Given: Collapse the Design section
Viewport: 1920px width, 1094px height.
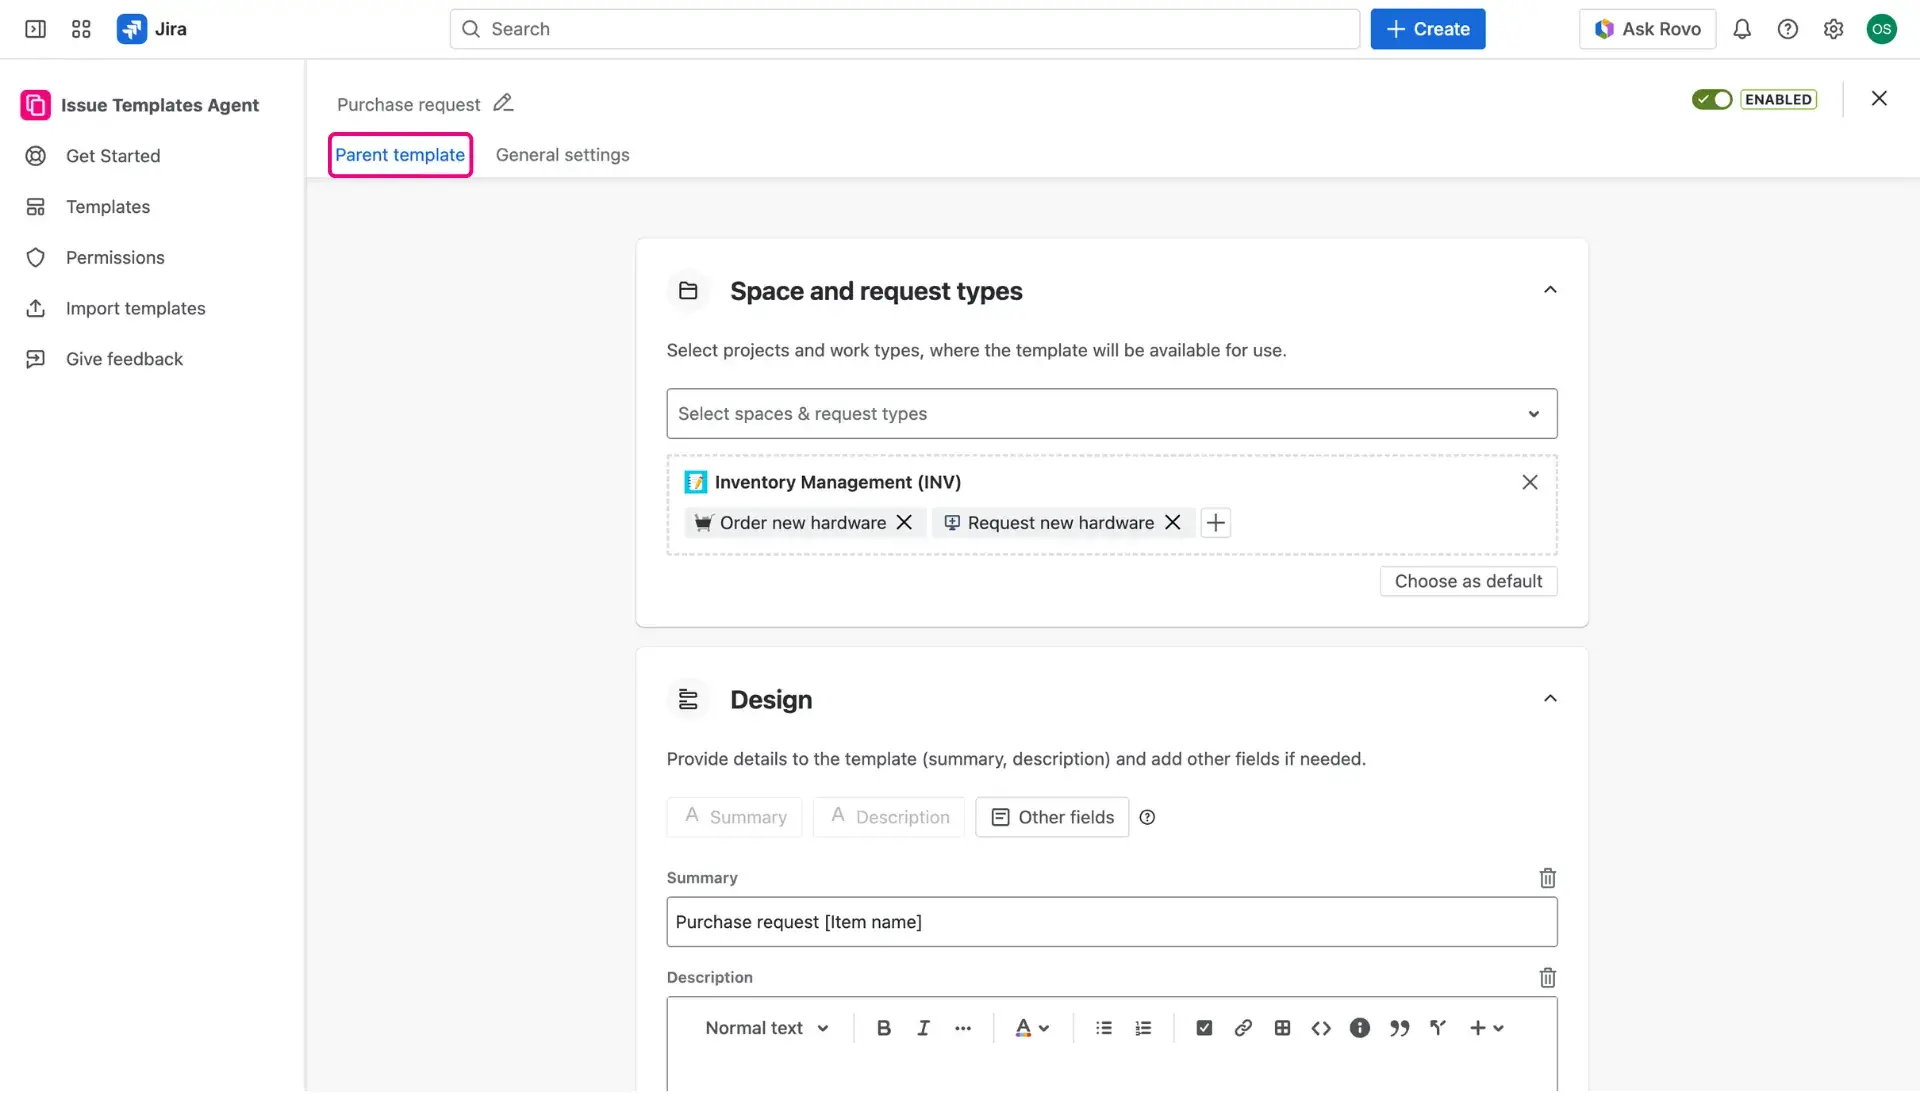Looking at the screenshot, I should (x=1550, y=698).
